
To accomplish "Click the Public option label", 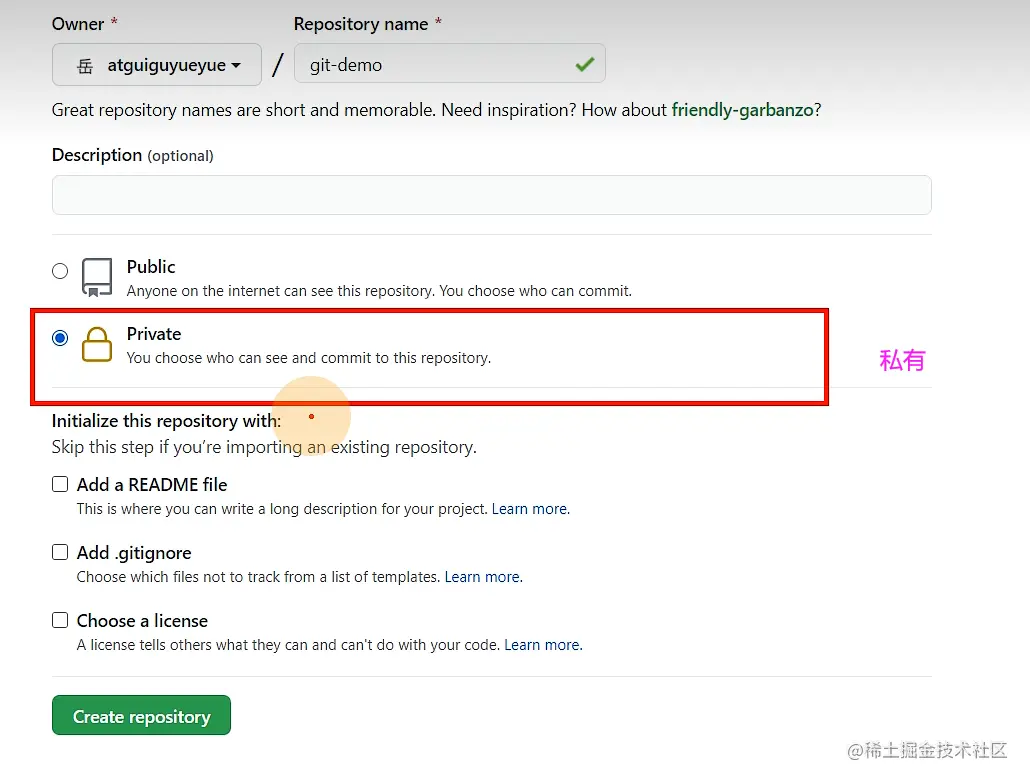I will [151, 267].
